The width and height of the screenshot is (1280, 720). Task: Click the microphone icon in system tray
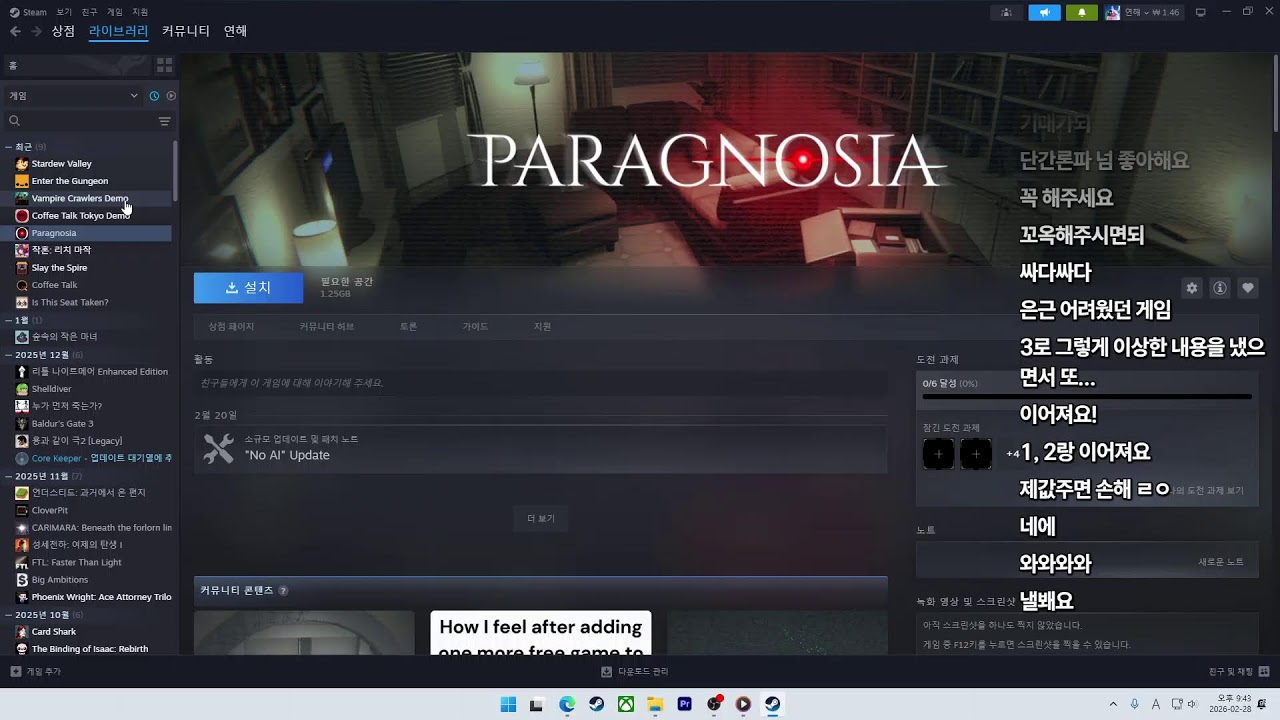[1135, 704]
